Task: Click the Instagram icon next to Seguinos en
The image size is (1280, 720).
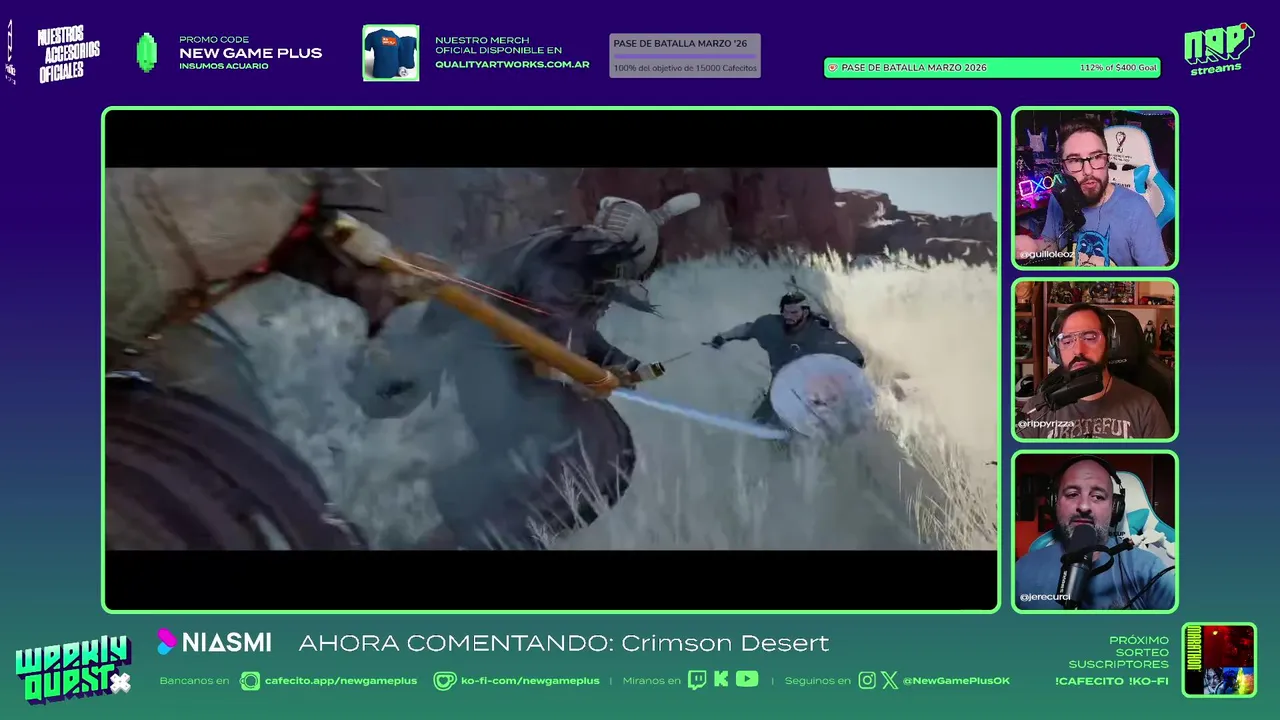Action: (x=867, y=680)
